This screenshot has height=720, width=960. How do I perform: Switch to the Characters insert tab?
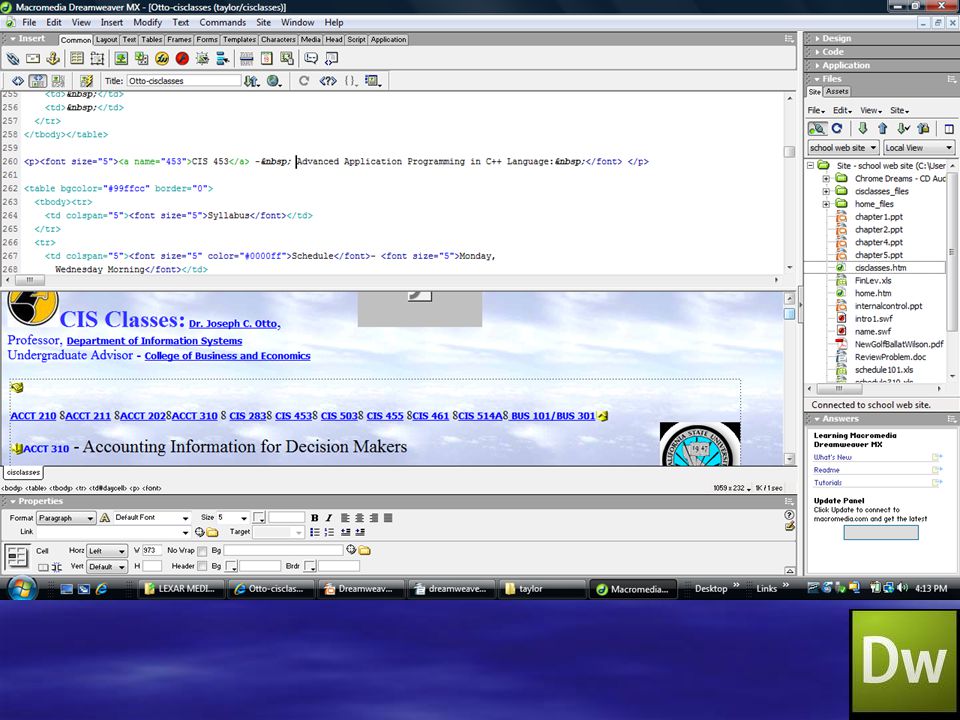click(x=278, y=40)
